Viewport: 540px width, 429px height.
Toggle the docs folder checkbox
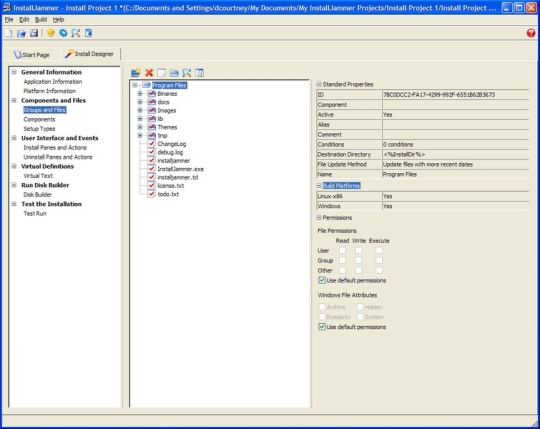tap(152, 102)
